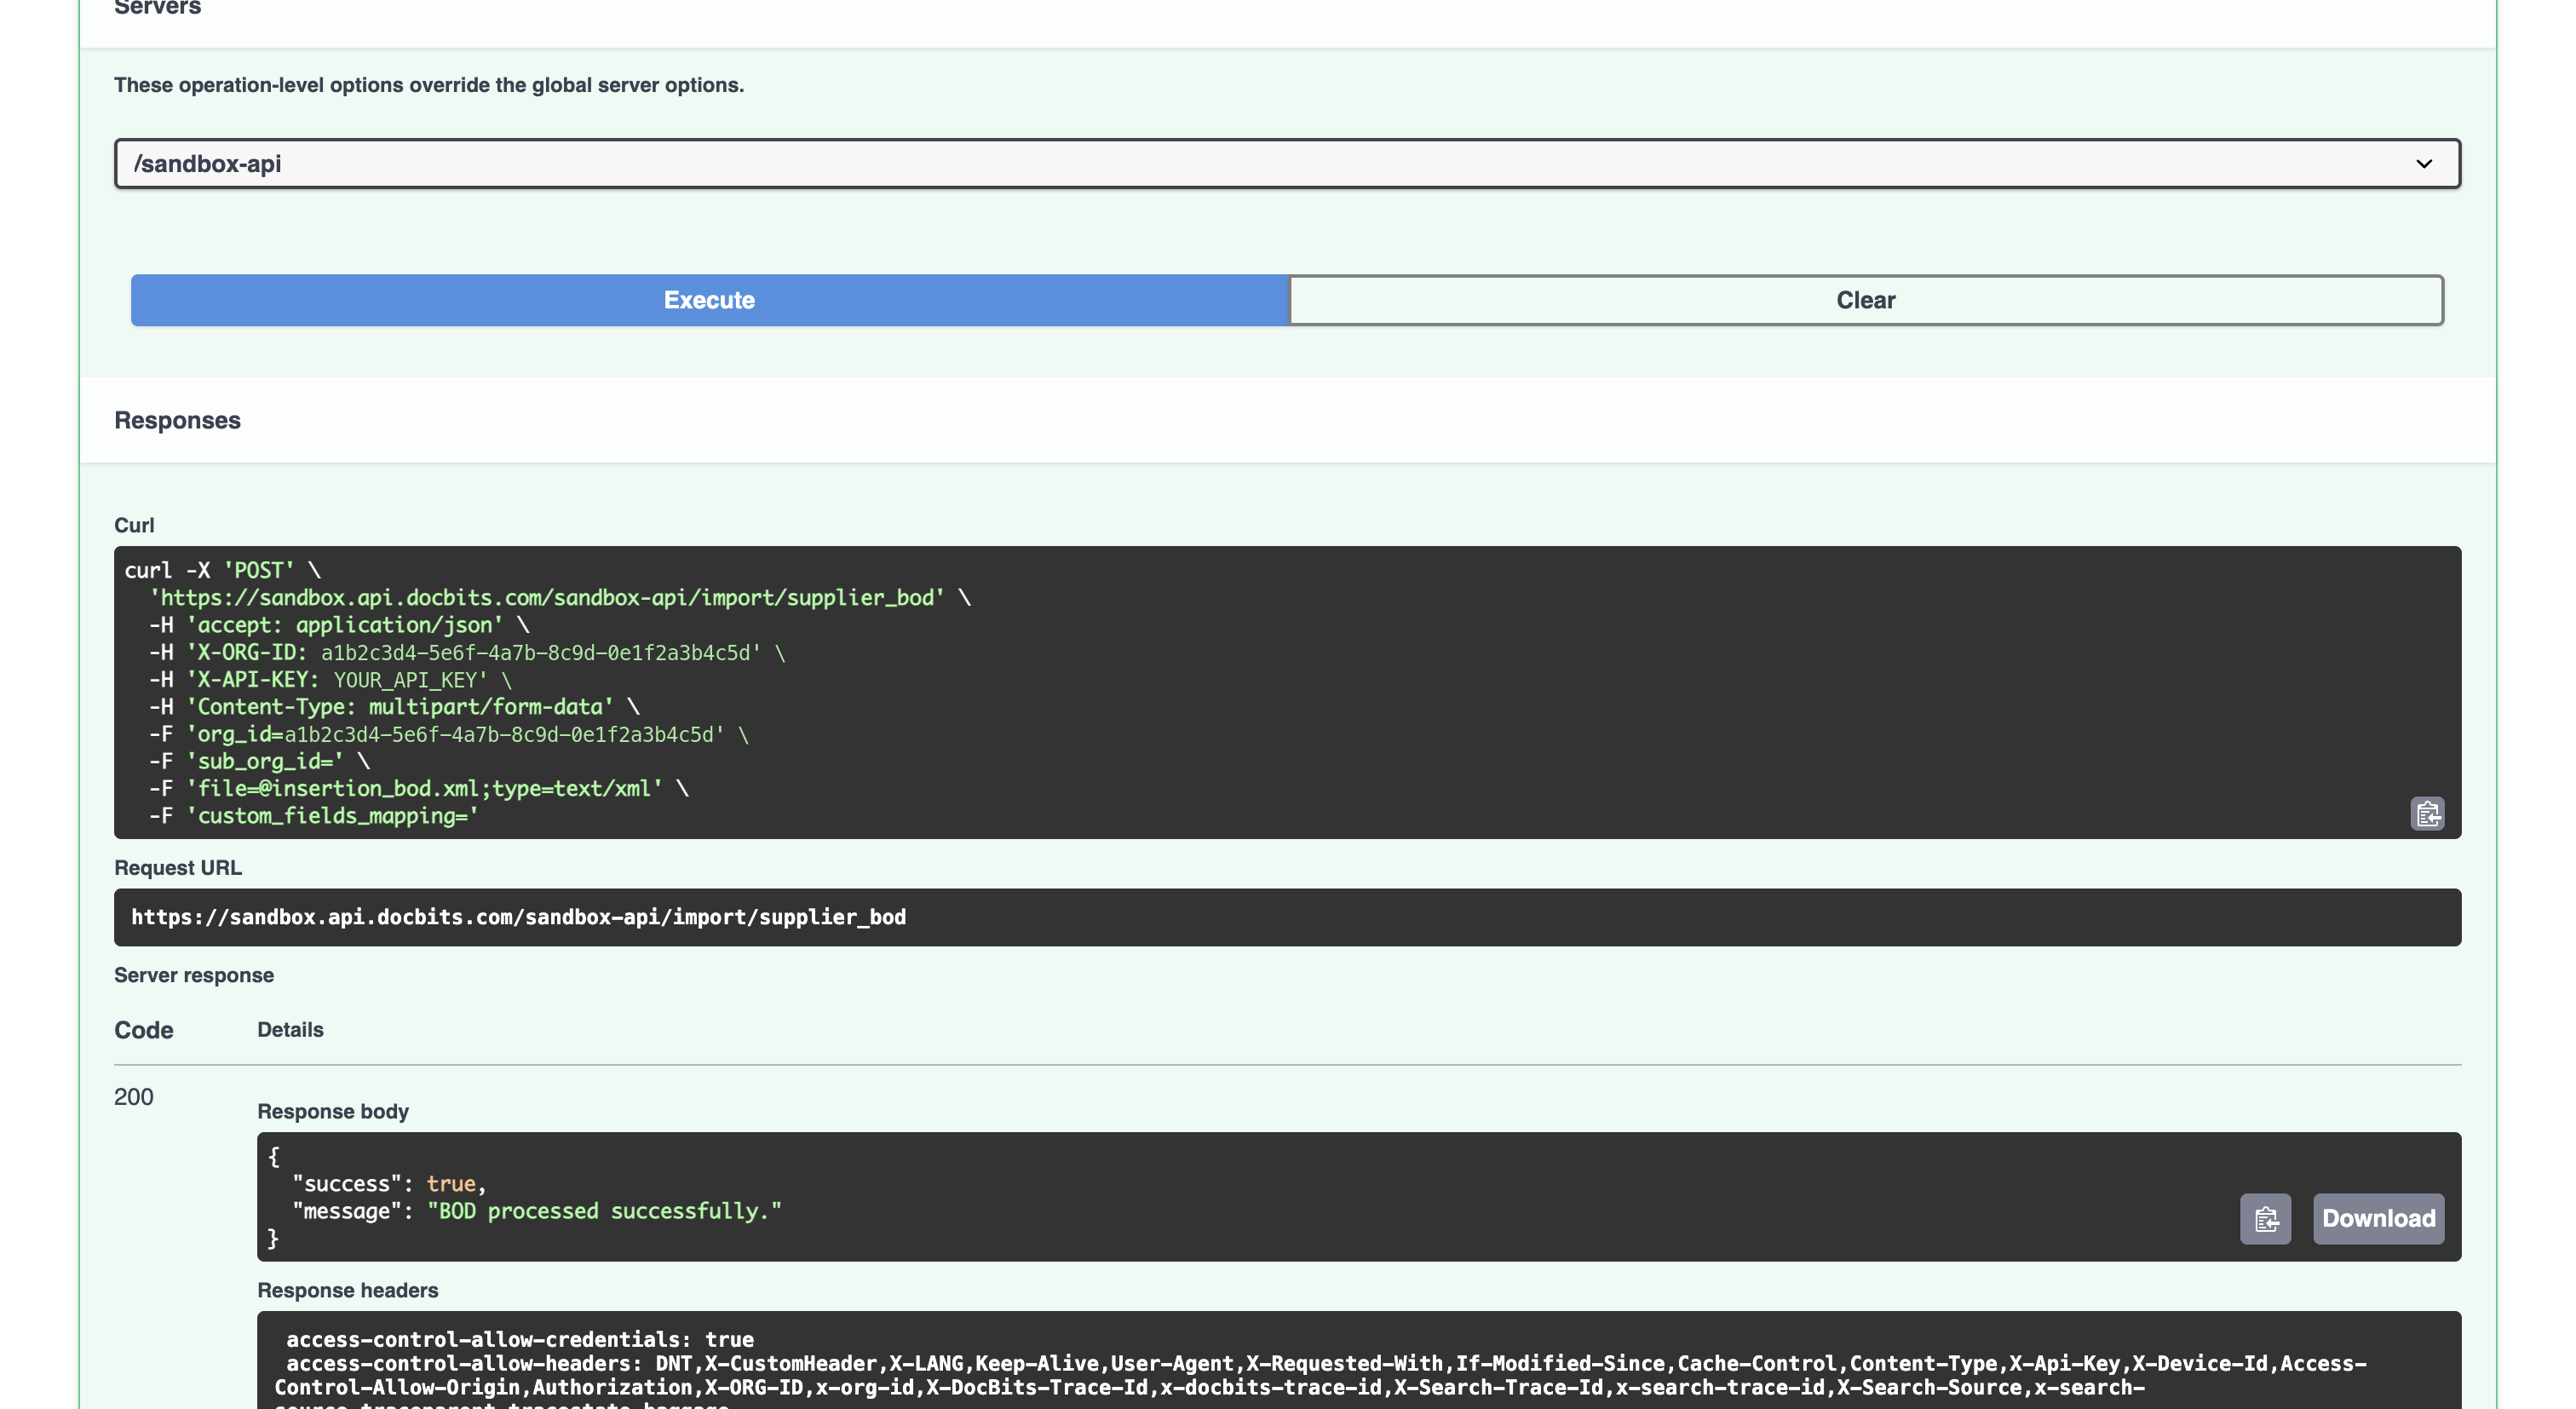This screenshot has width=2576, height=1409.
Task: Click the 200 response code
Action: 134,1097
